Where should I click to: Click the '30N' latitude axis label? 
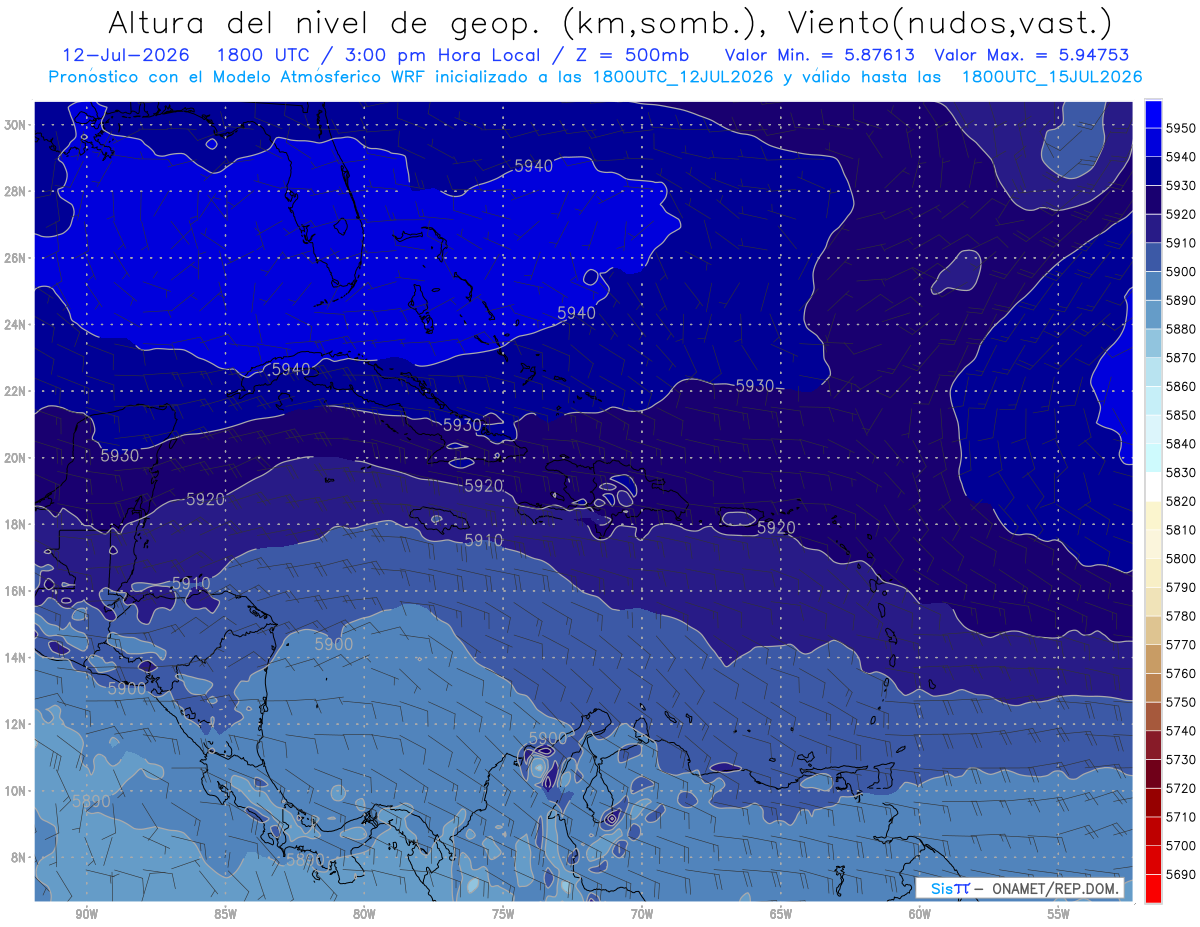(x=14, y=125)
